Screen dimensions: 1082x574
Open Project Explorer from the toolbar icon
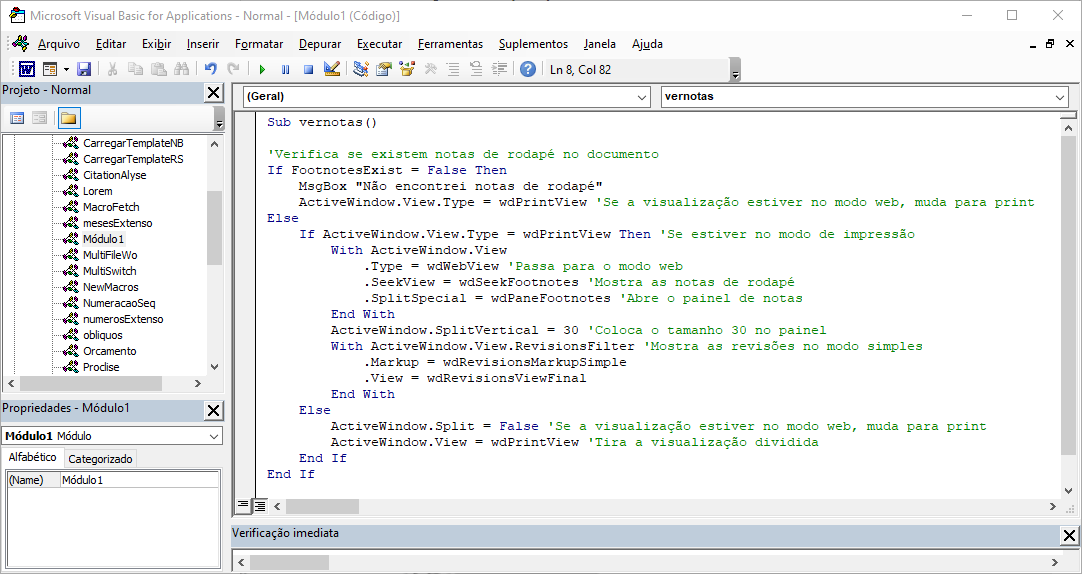[x=360, y=69]
